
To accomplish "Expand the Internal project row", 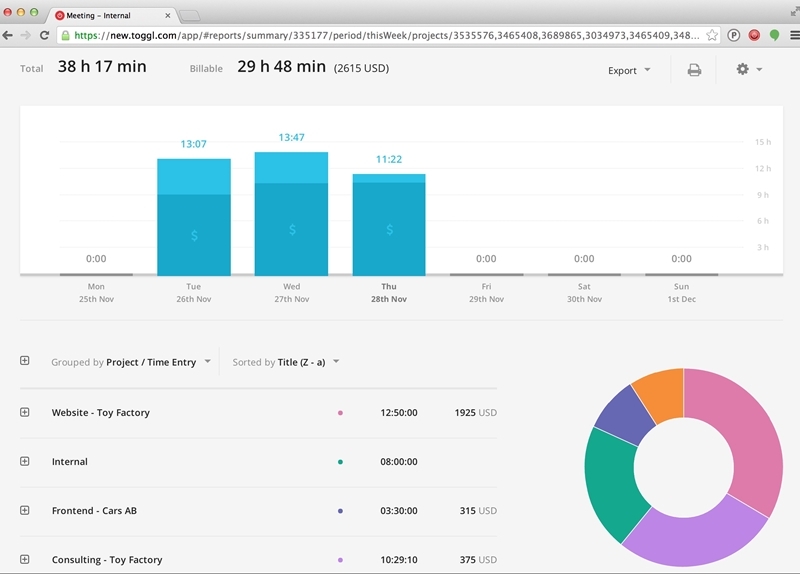I will coord(24,461).
